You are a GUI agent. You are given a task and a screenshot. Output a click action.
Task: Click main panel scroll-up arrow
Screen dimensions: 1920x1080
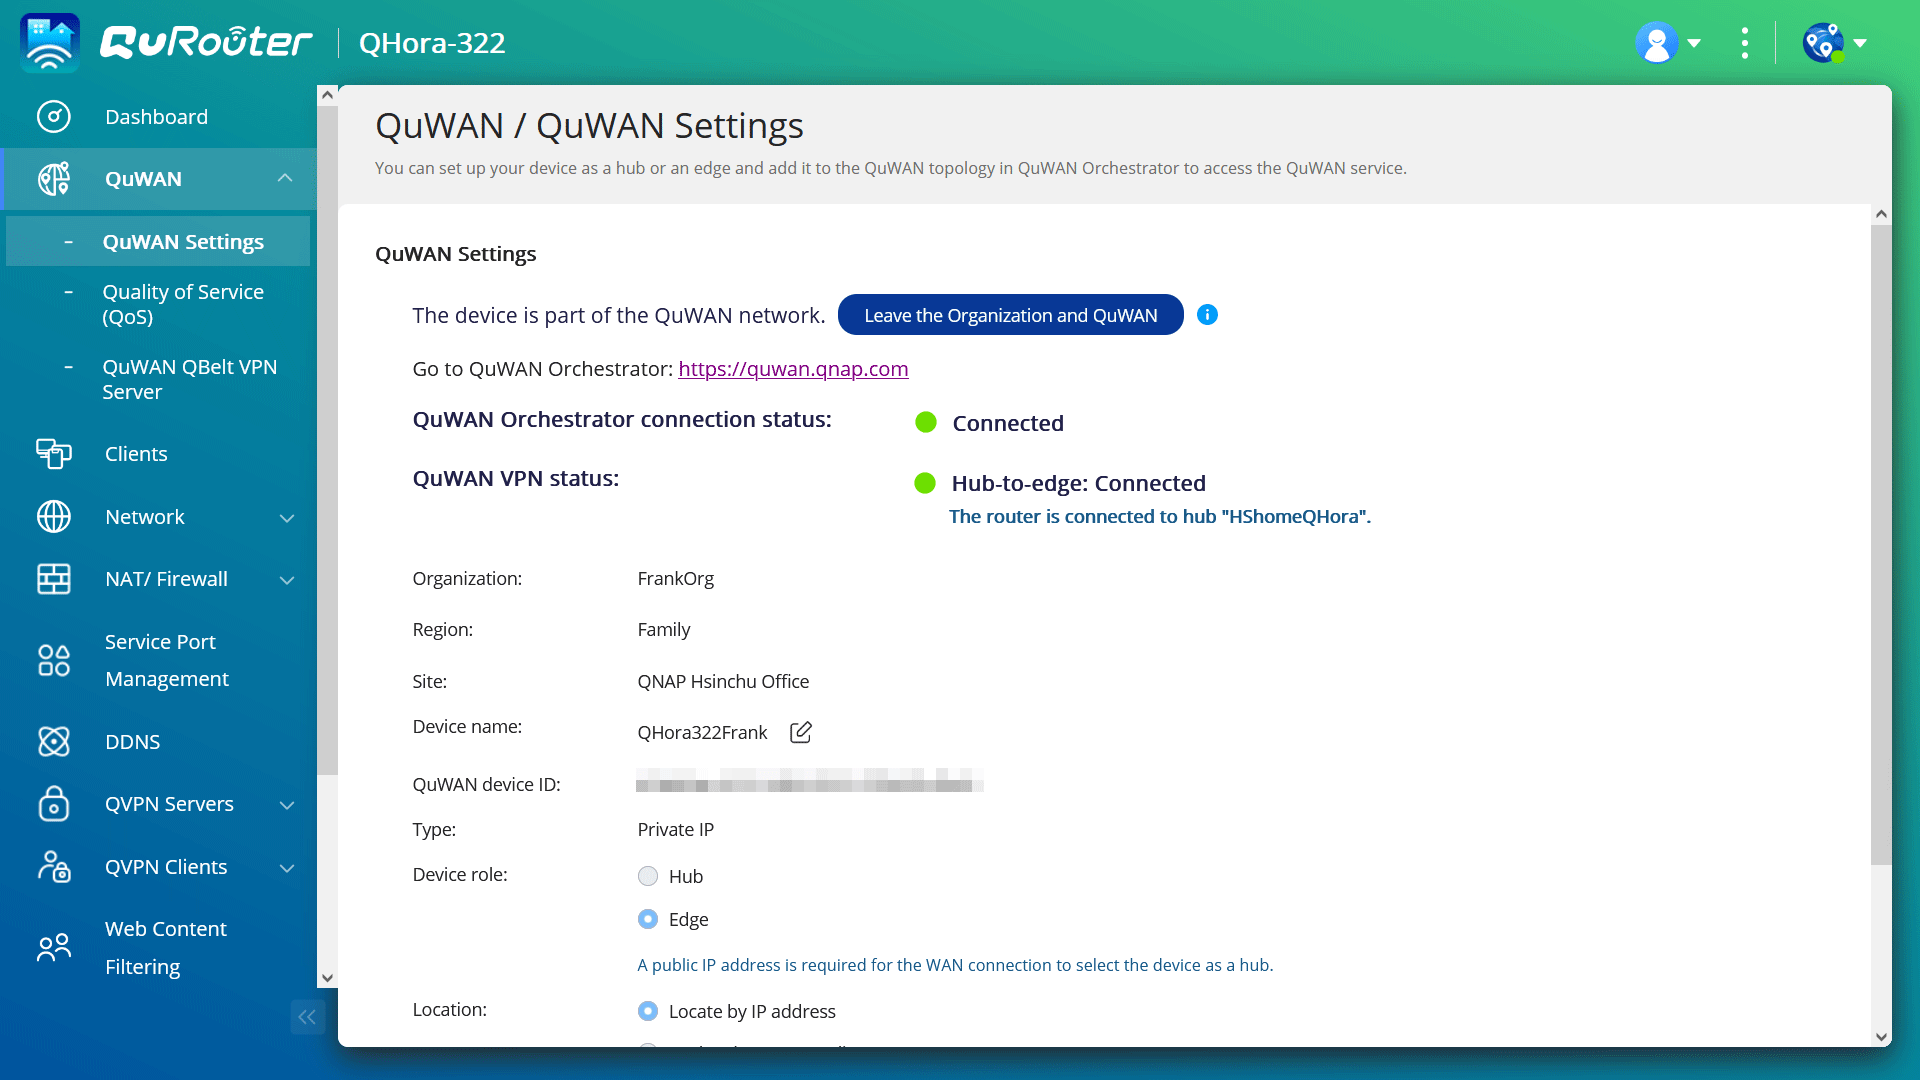point(1881,214)
